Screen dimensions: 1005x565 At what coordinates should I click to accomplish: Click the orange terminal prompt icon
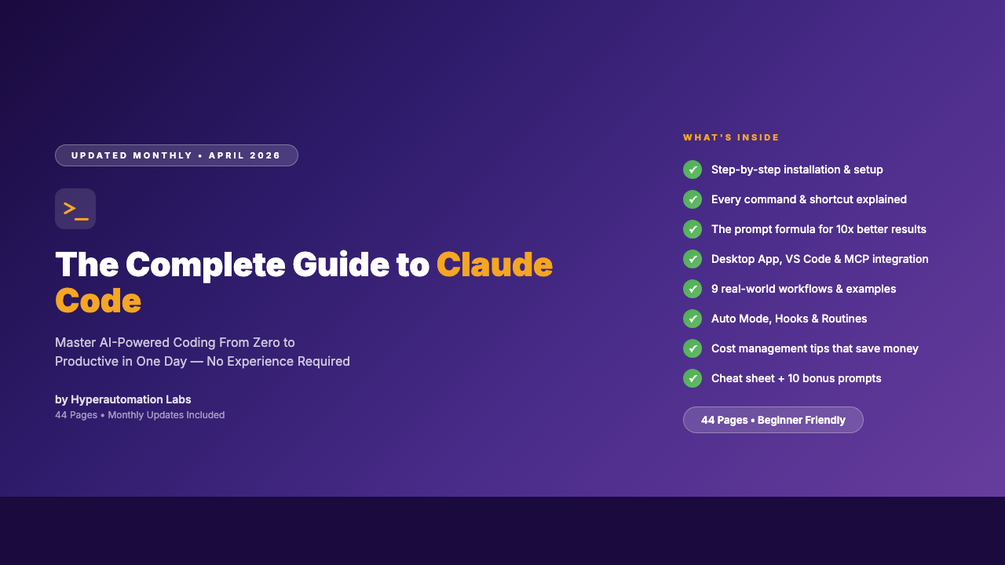pos(75,209)
